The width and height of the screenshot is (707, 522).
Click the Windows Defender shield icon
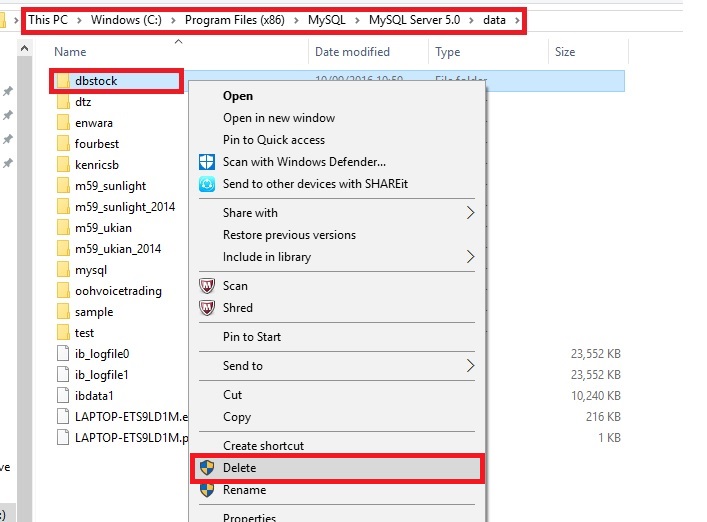[x=207, y=162]
